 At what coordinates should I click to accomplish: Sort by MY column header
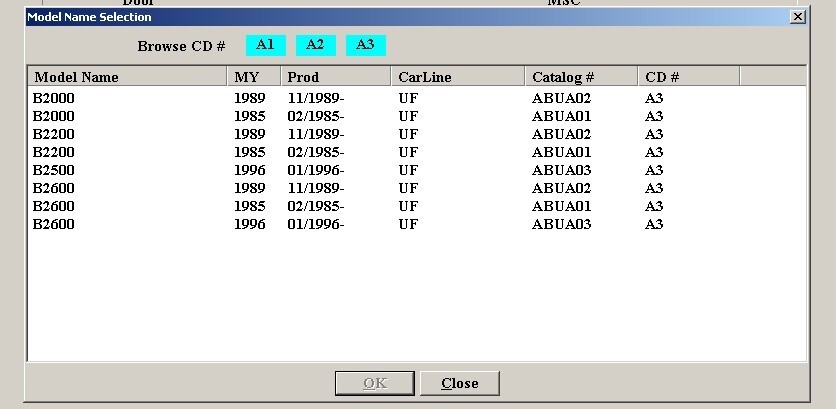pos(254,77)
